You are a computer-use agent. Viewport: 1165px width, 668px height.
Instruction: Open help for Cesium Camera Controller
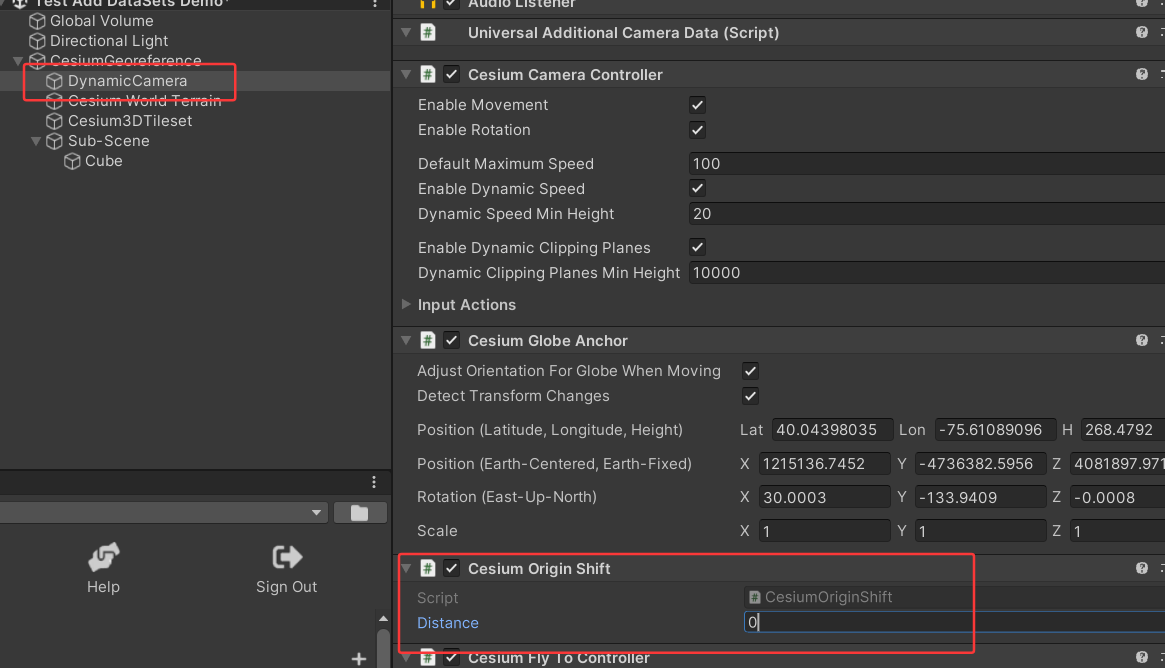(1142, 74)
